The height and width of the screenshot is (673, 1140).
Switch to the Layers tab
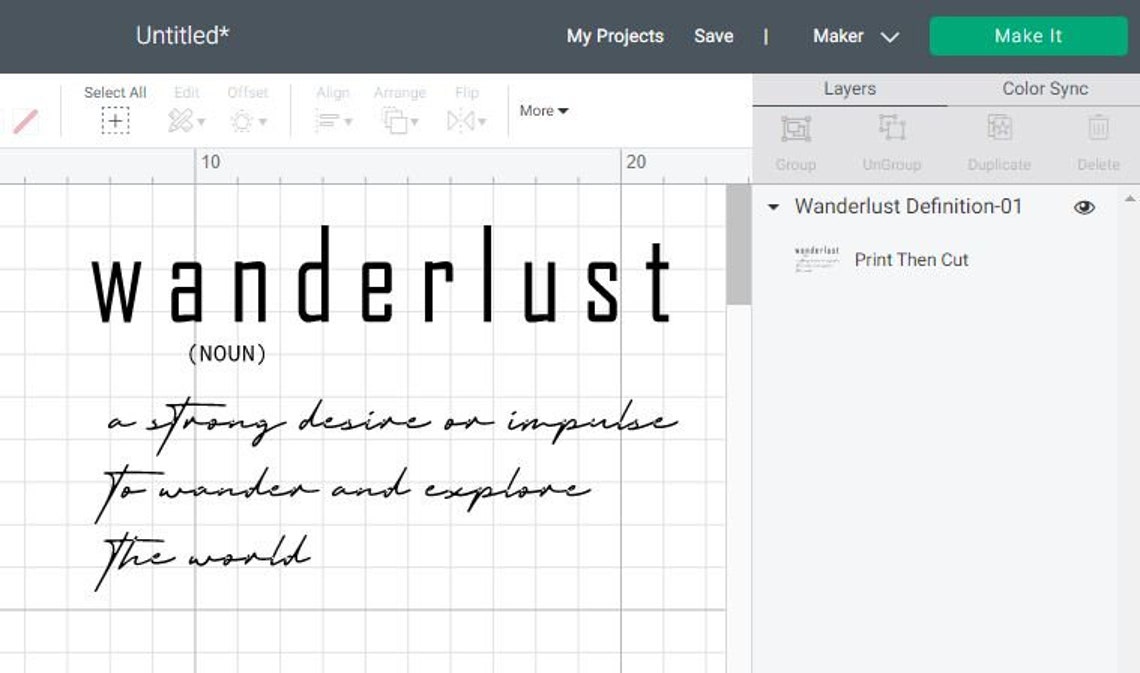pos(849,88)
